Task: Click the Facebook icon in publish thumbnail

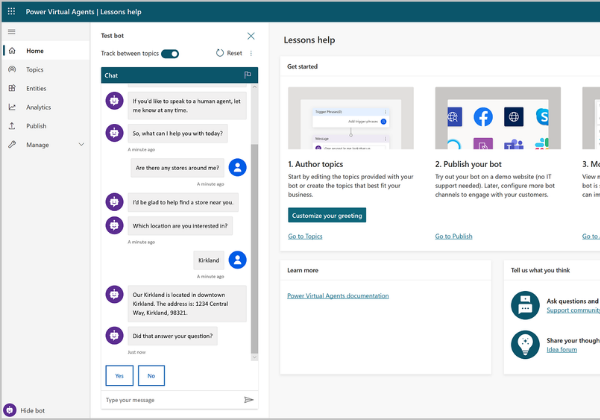Action: click(x=483, y=117)
